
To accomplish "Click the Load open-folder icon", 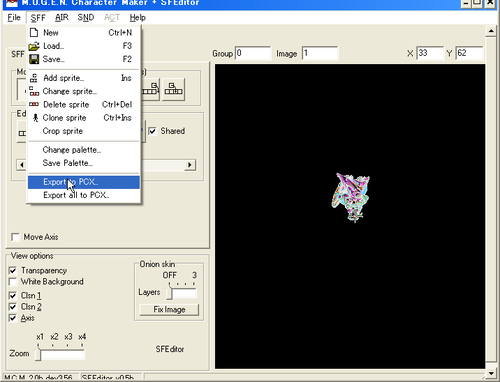I will pyautogui.click(x=34, y=46).
